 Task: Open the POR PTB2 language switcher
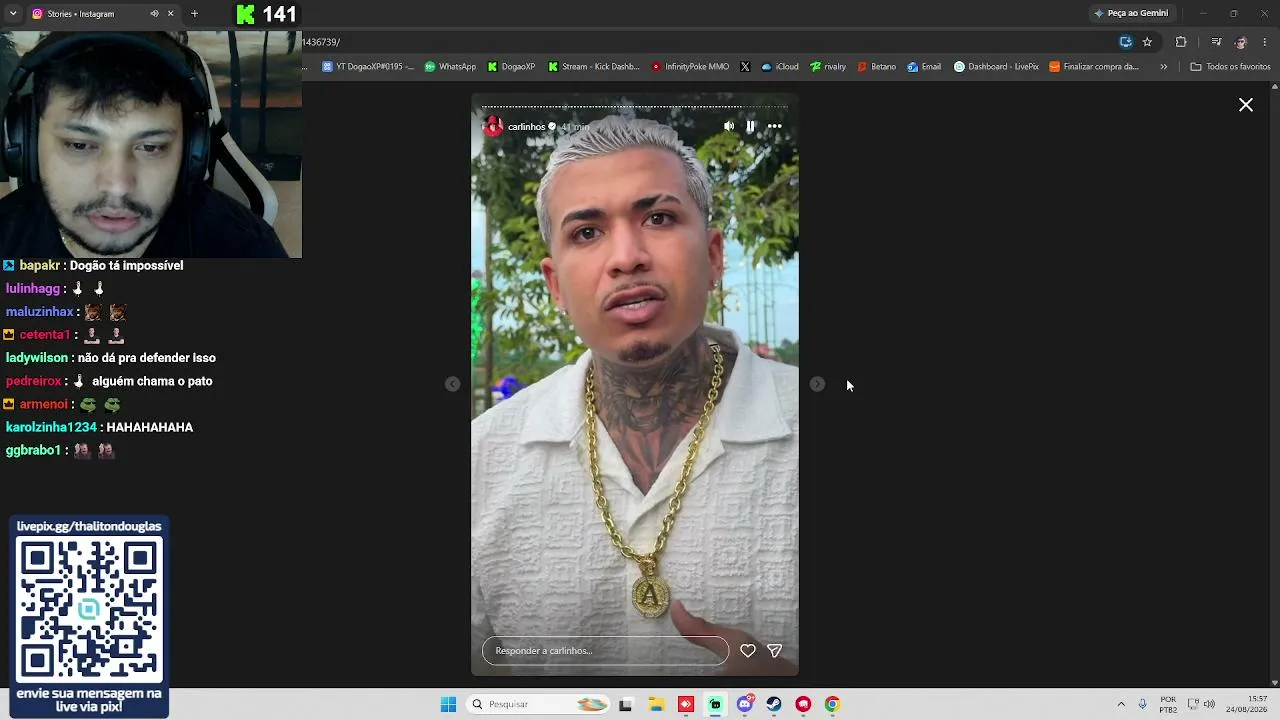pos(1168,704)
